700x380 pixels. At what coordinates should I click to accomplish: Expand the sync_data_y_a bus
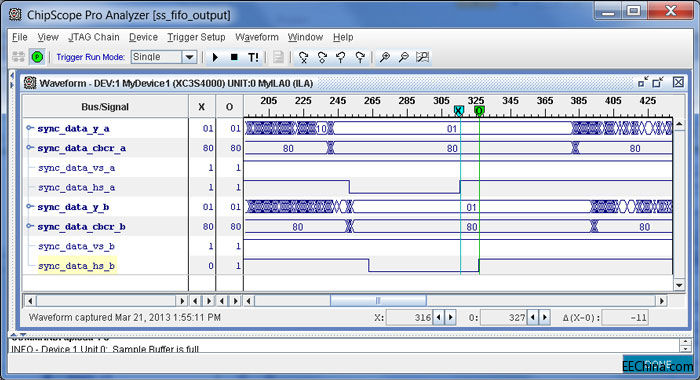(29, 128)
